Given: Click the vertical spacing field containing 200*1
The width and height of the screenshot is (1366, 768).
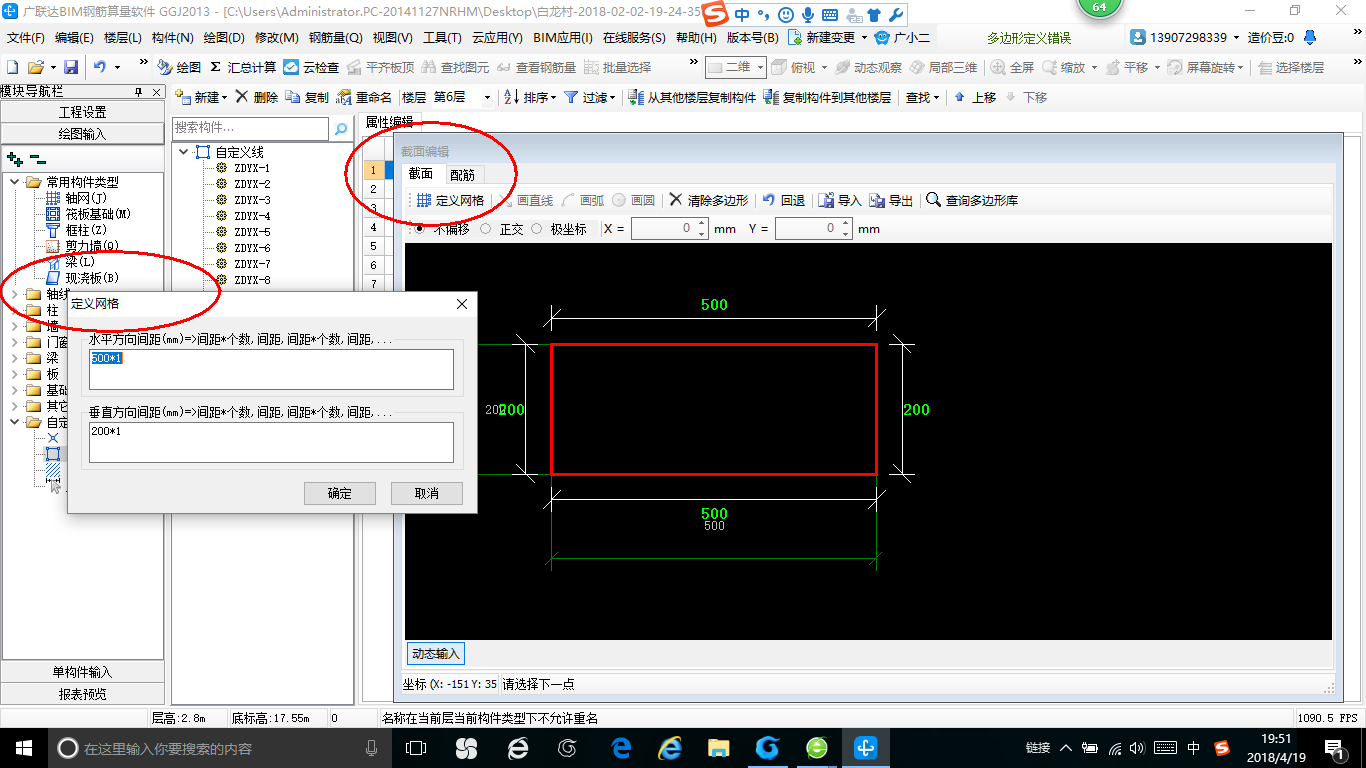Looking at the screenshot, I should coord(271,442).
